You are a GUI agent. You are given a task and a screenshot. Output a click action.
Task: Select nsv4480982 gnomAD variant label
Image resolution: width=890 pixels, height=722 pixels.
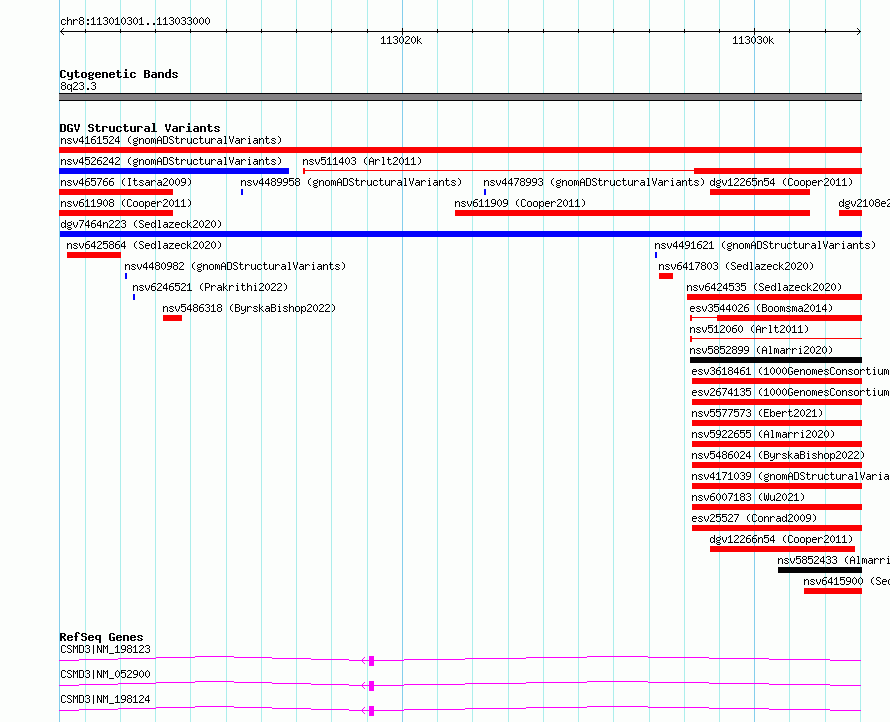click(x=235, y=266)
